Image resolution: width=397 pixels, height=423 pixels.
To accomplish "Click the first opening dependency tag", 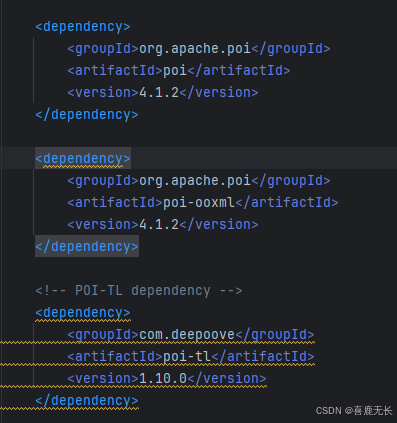I will pos(83,27).
